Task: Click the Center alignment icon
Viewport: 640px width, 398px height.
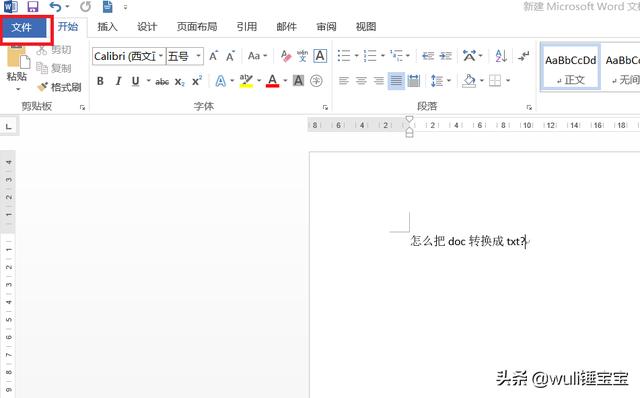Action: point(361,81)
